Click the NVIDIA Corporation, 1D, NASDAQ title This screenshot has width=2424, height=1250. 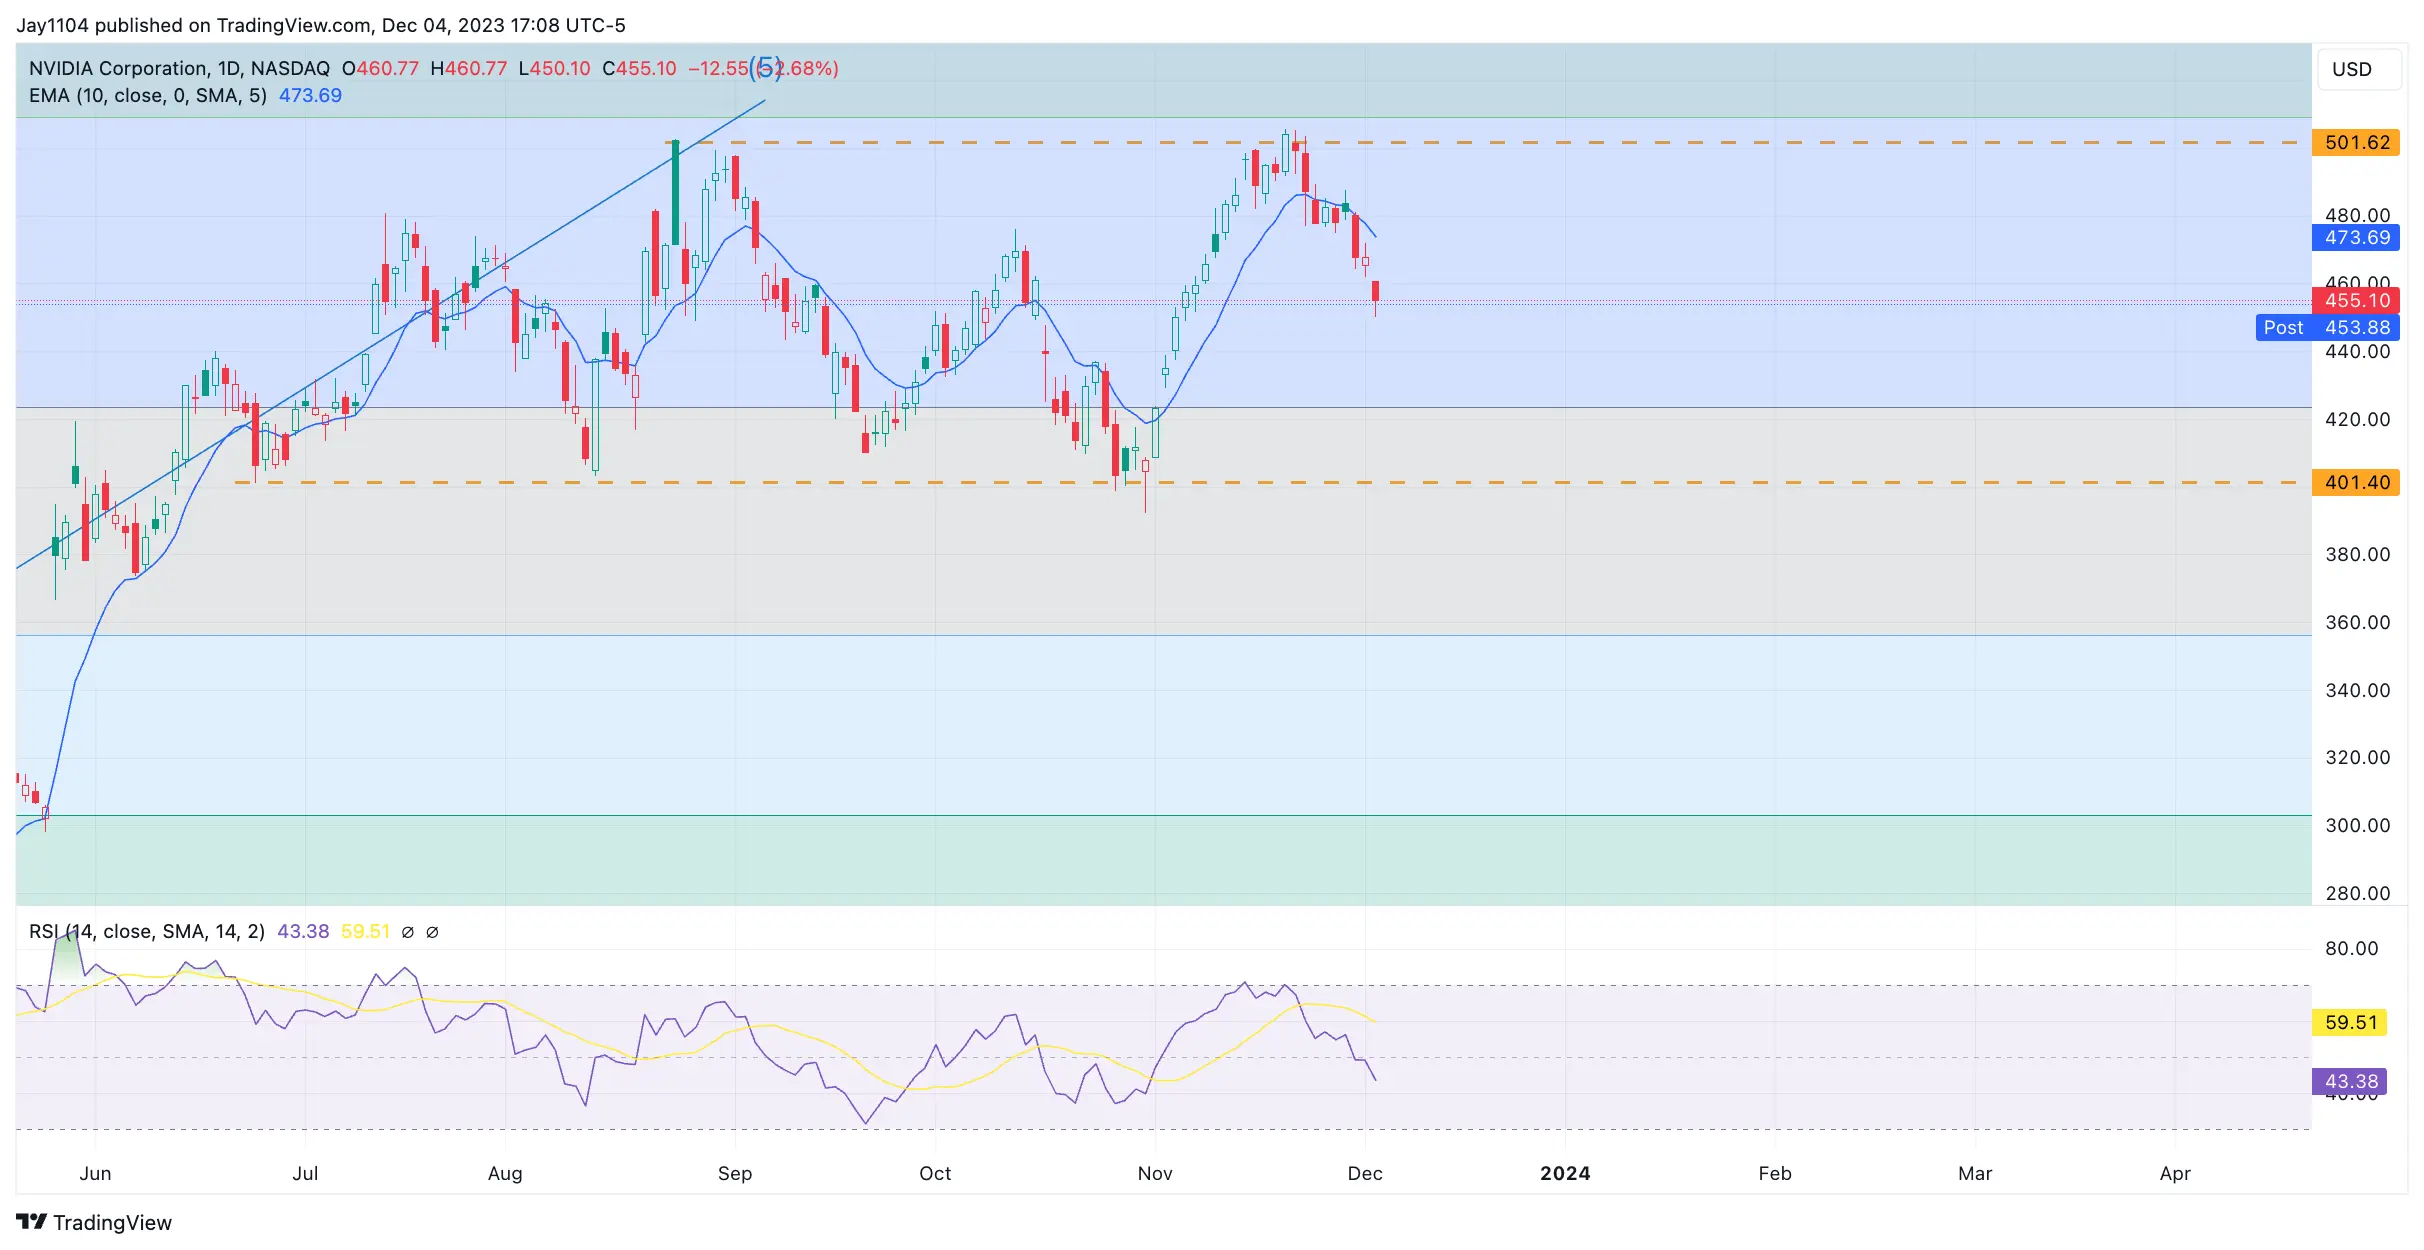(x=179, y=68)
